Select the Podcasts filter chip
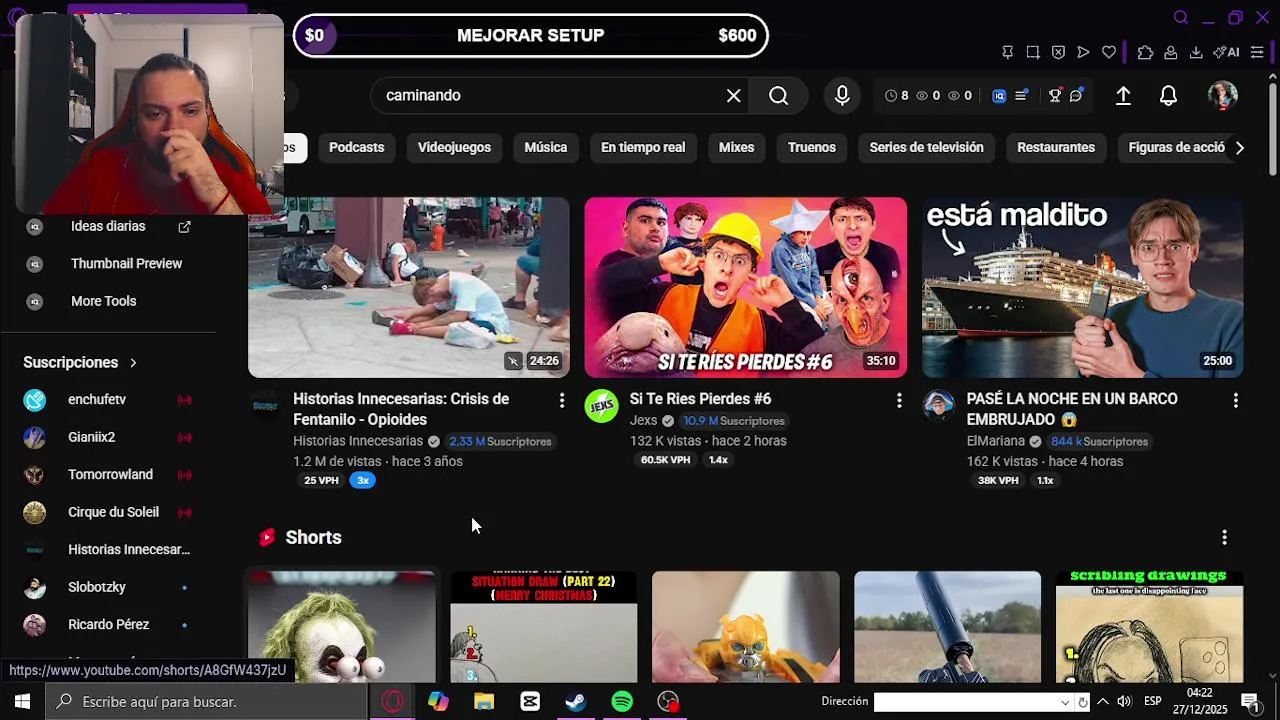The image size is (1280, 720). pyautogui.click(x=356, y=148)
